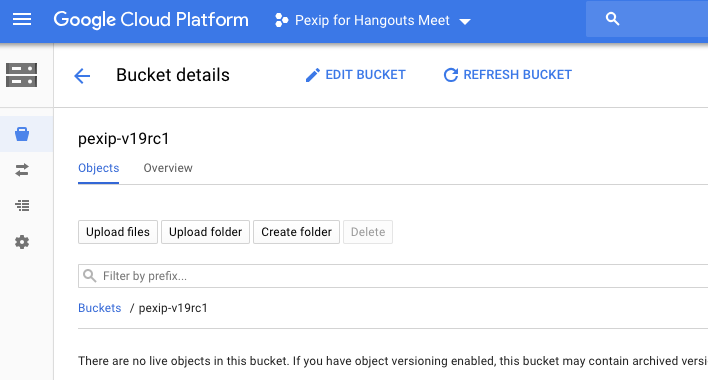Screen dimensions: 708x380
Task: Focus the Filter by prefix field
Action: (393, 276)
